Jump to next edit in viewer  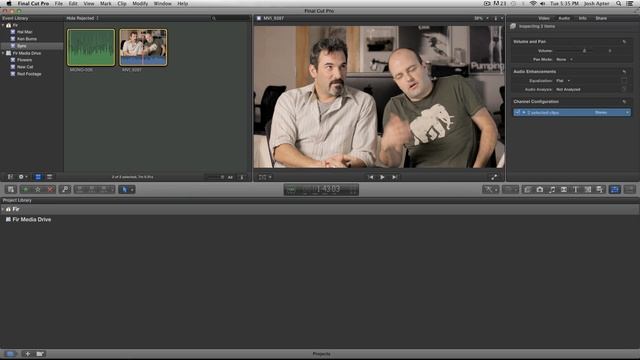394,177
